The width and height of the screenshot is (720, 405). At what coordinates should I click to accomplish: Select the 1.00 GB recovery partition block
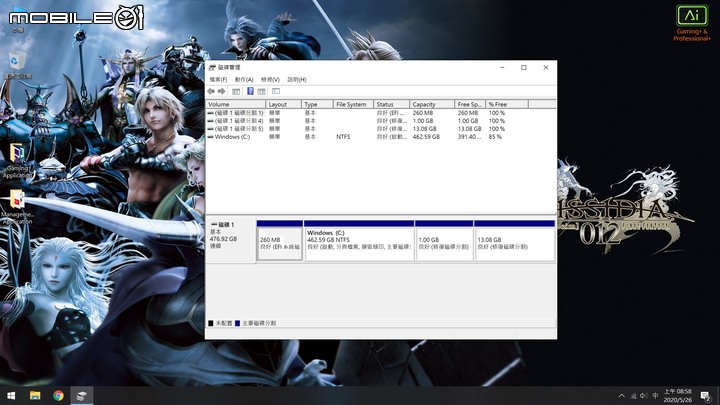click(444, 241)
